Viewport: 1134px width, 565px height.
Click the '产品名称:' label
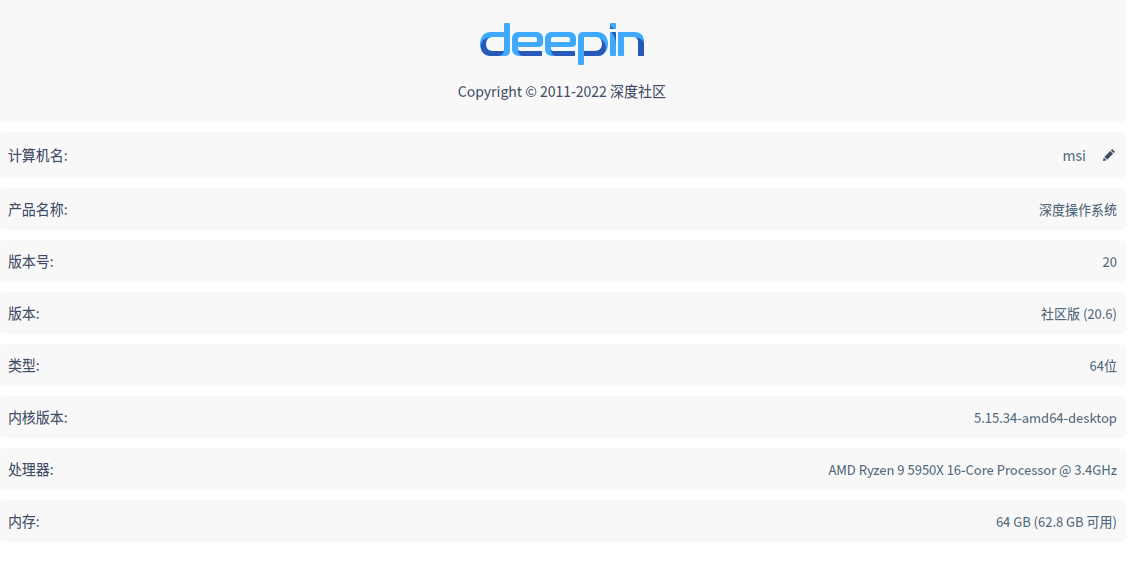[38, 210]
